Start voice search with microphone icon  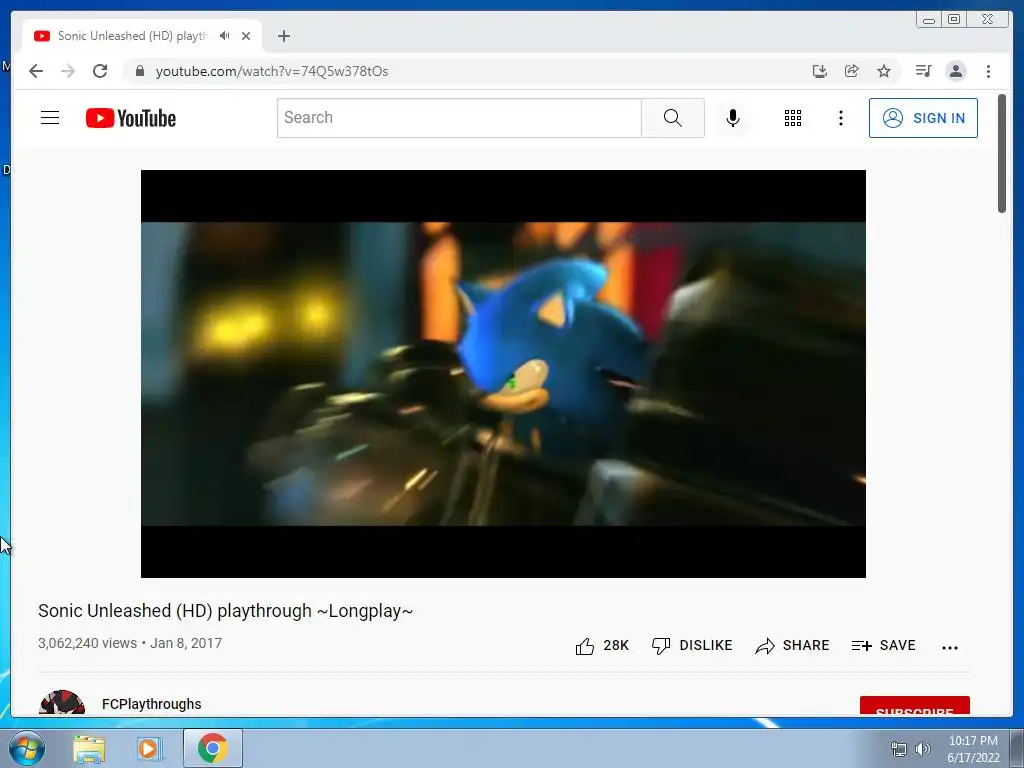pos(733,118)
